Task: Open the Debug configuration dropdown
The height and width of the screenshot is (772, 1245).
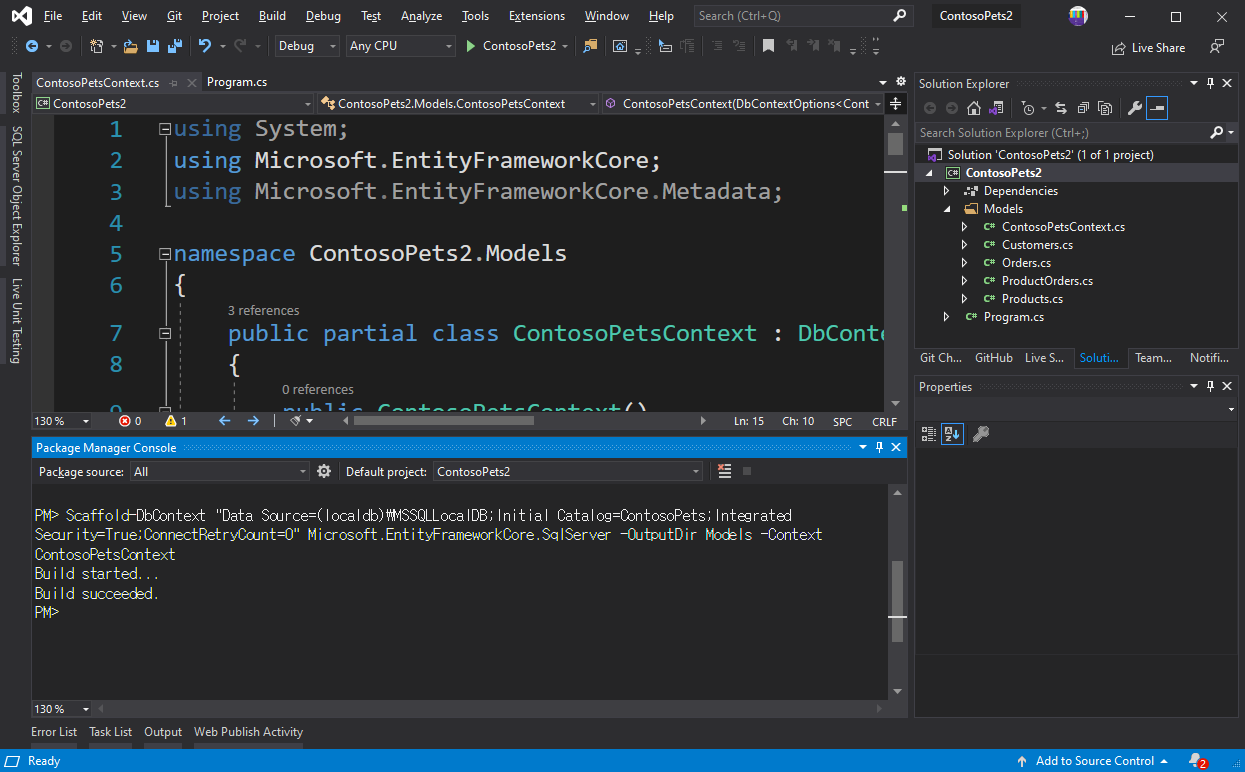Action: click(x=306, y=46)
